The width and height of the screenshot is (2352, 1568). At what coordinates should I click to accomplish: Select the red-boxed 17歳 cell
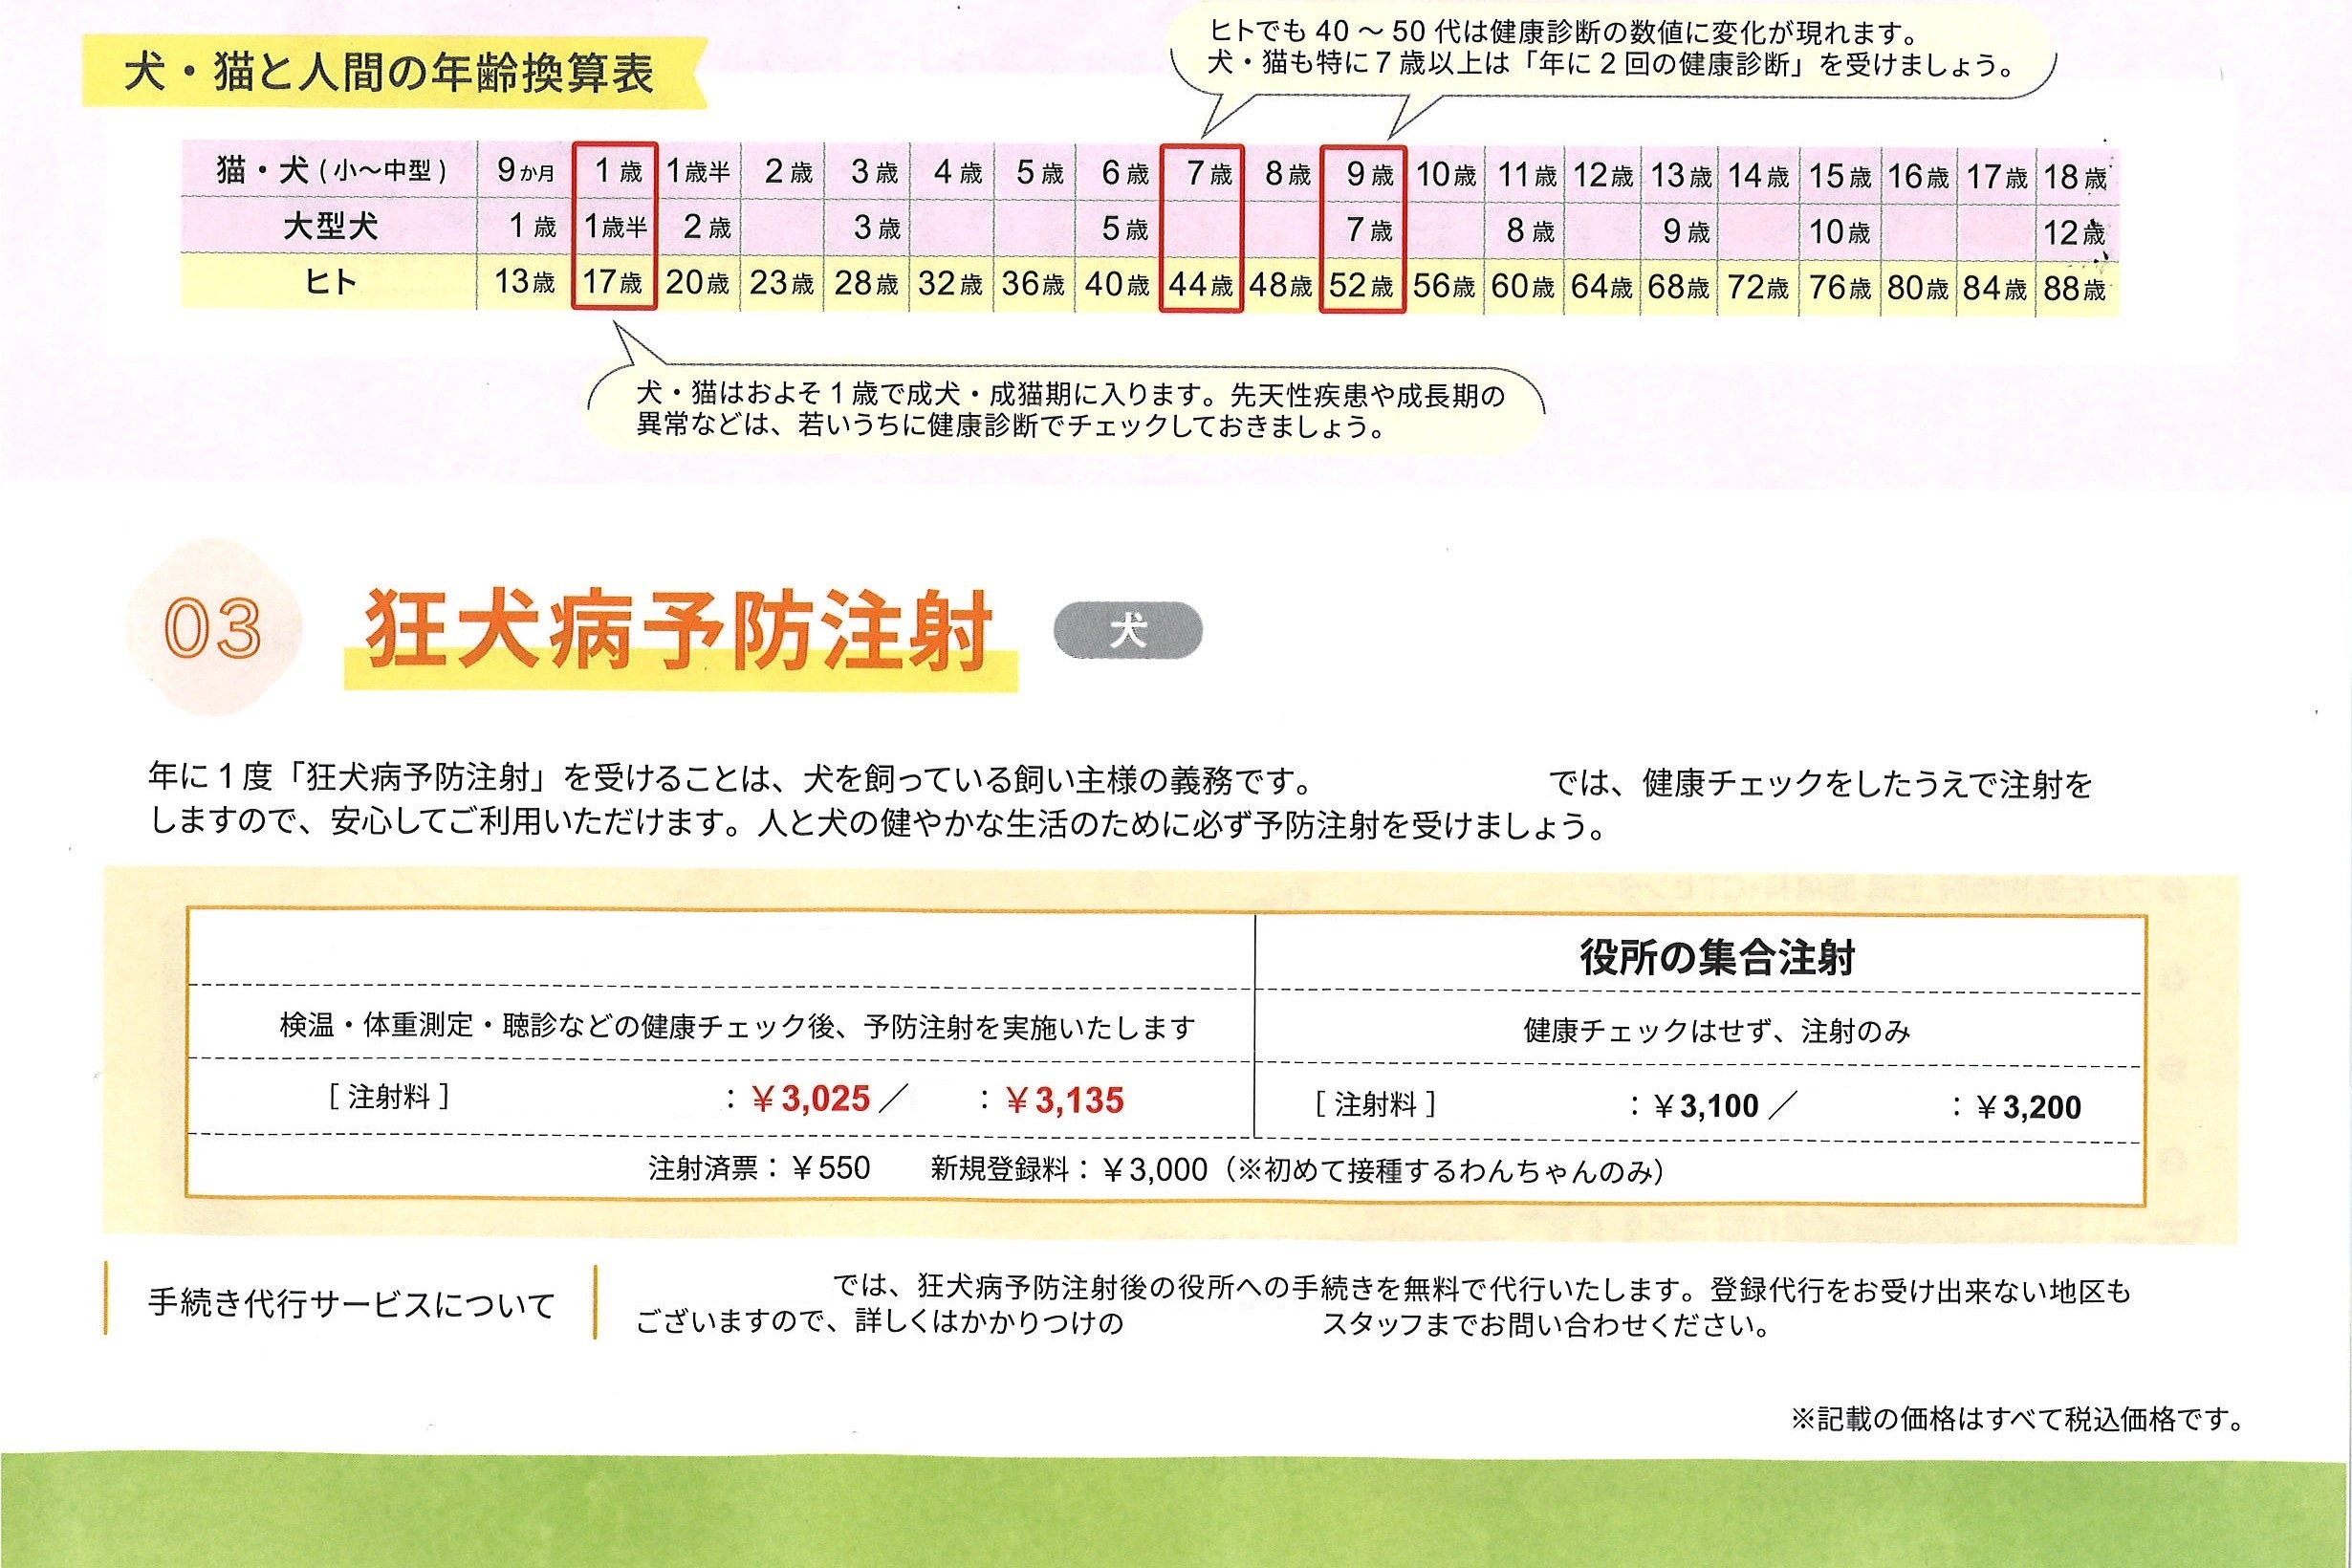pyautogui.click(x=613, y=282)
